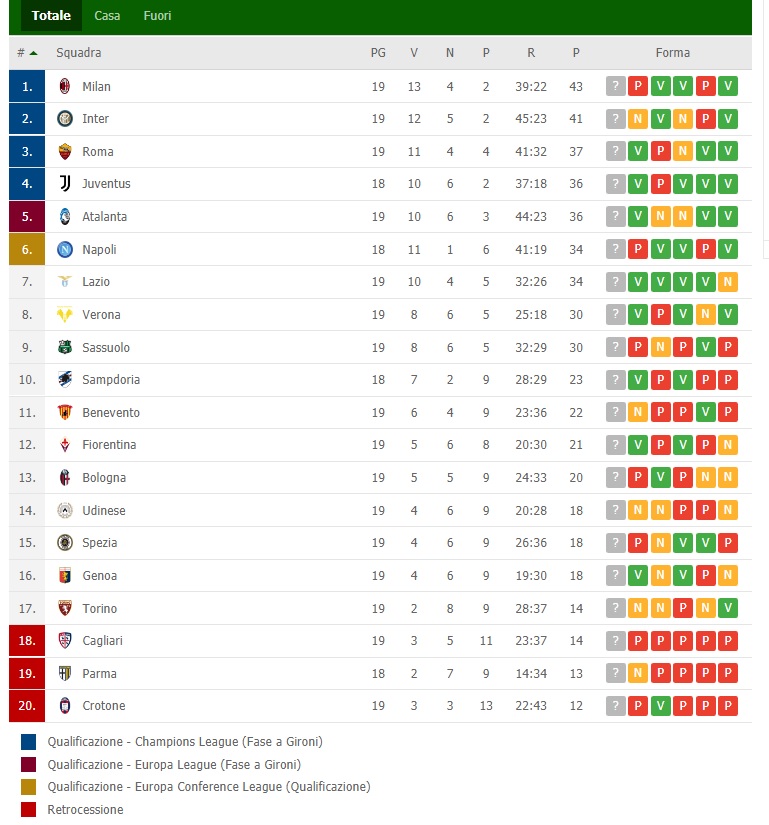The height and width of the screenshot is (825, 769).
Task: Select the Totale tab
Action: coord(51,16)
